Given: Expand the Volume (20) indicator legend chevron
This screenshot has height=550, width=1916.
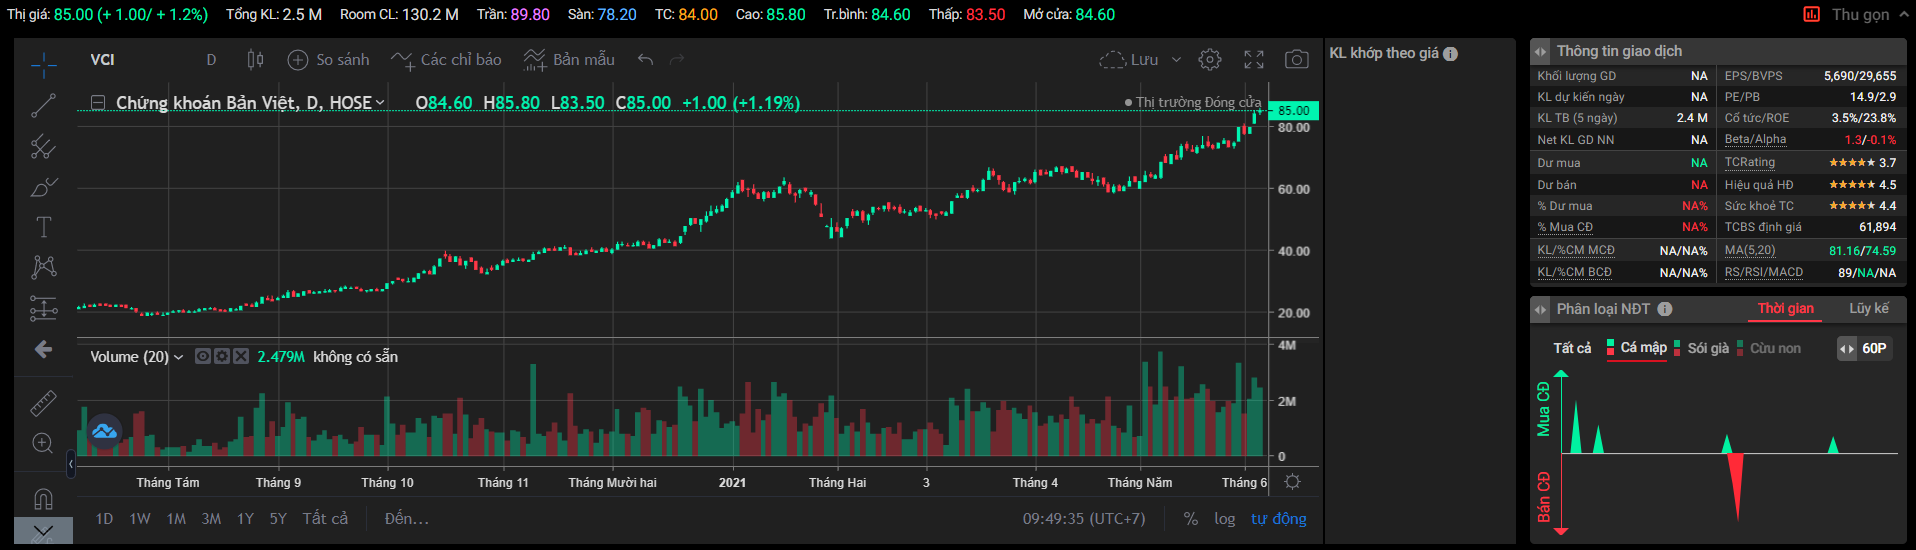Looking at the screenshot, I should [179, 357].
